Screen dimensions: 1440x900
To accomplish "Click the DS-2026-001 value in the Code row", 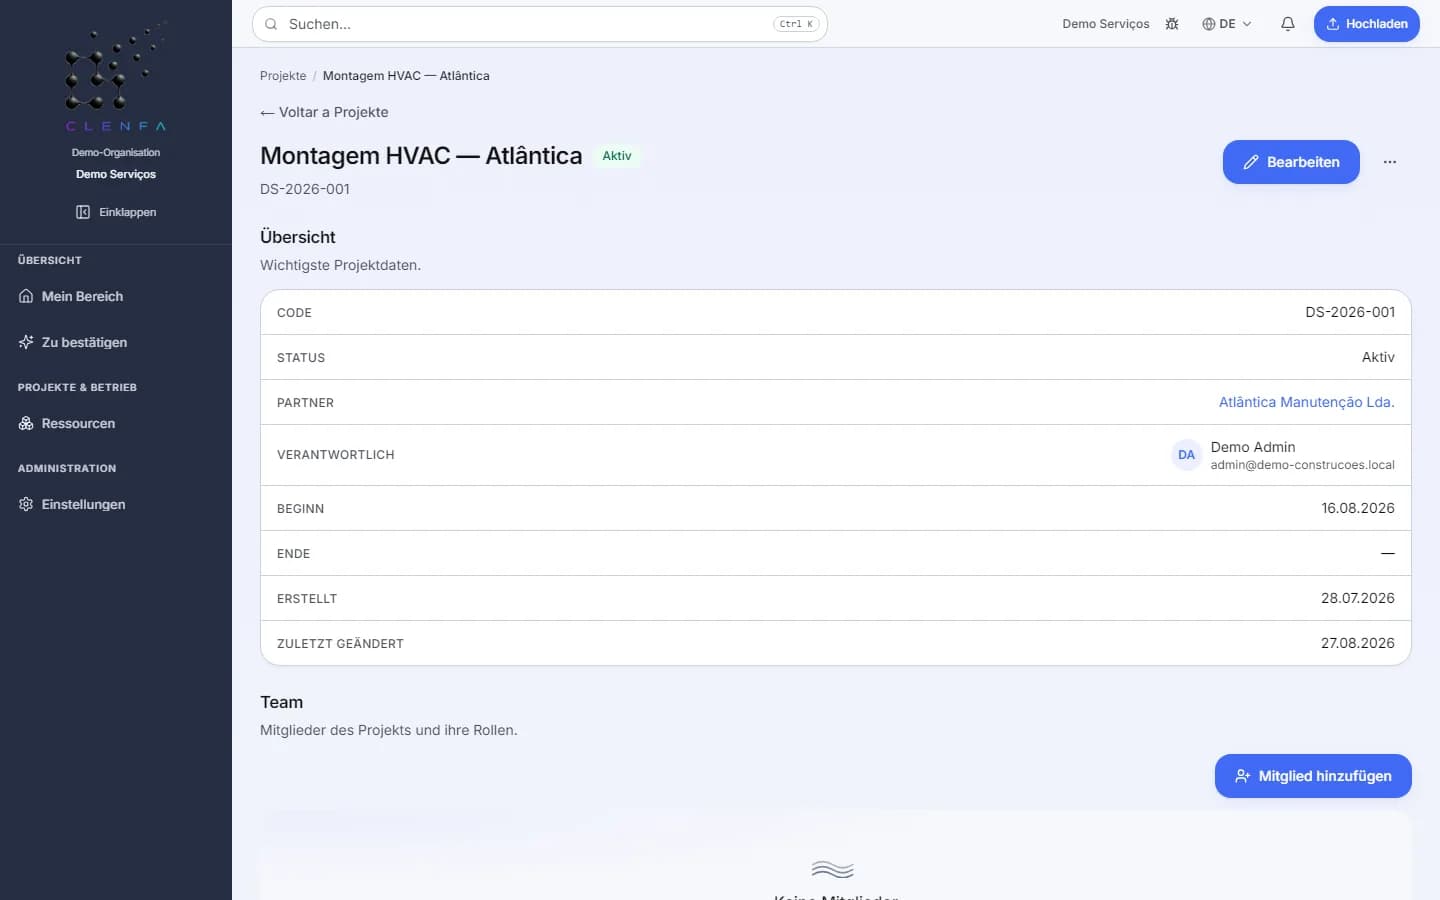I will coord(1350,312).
